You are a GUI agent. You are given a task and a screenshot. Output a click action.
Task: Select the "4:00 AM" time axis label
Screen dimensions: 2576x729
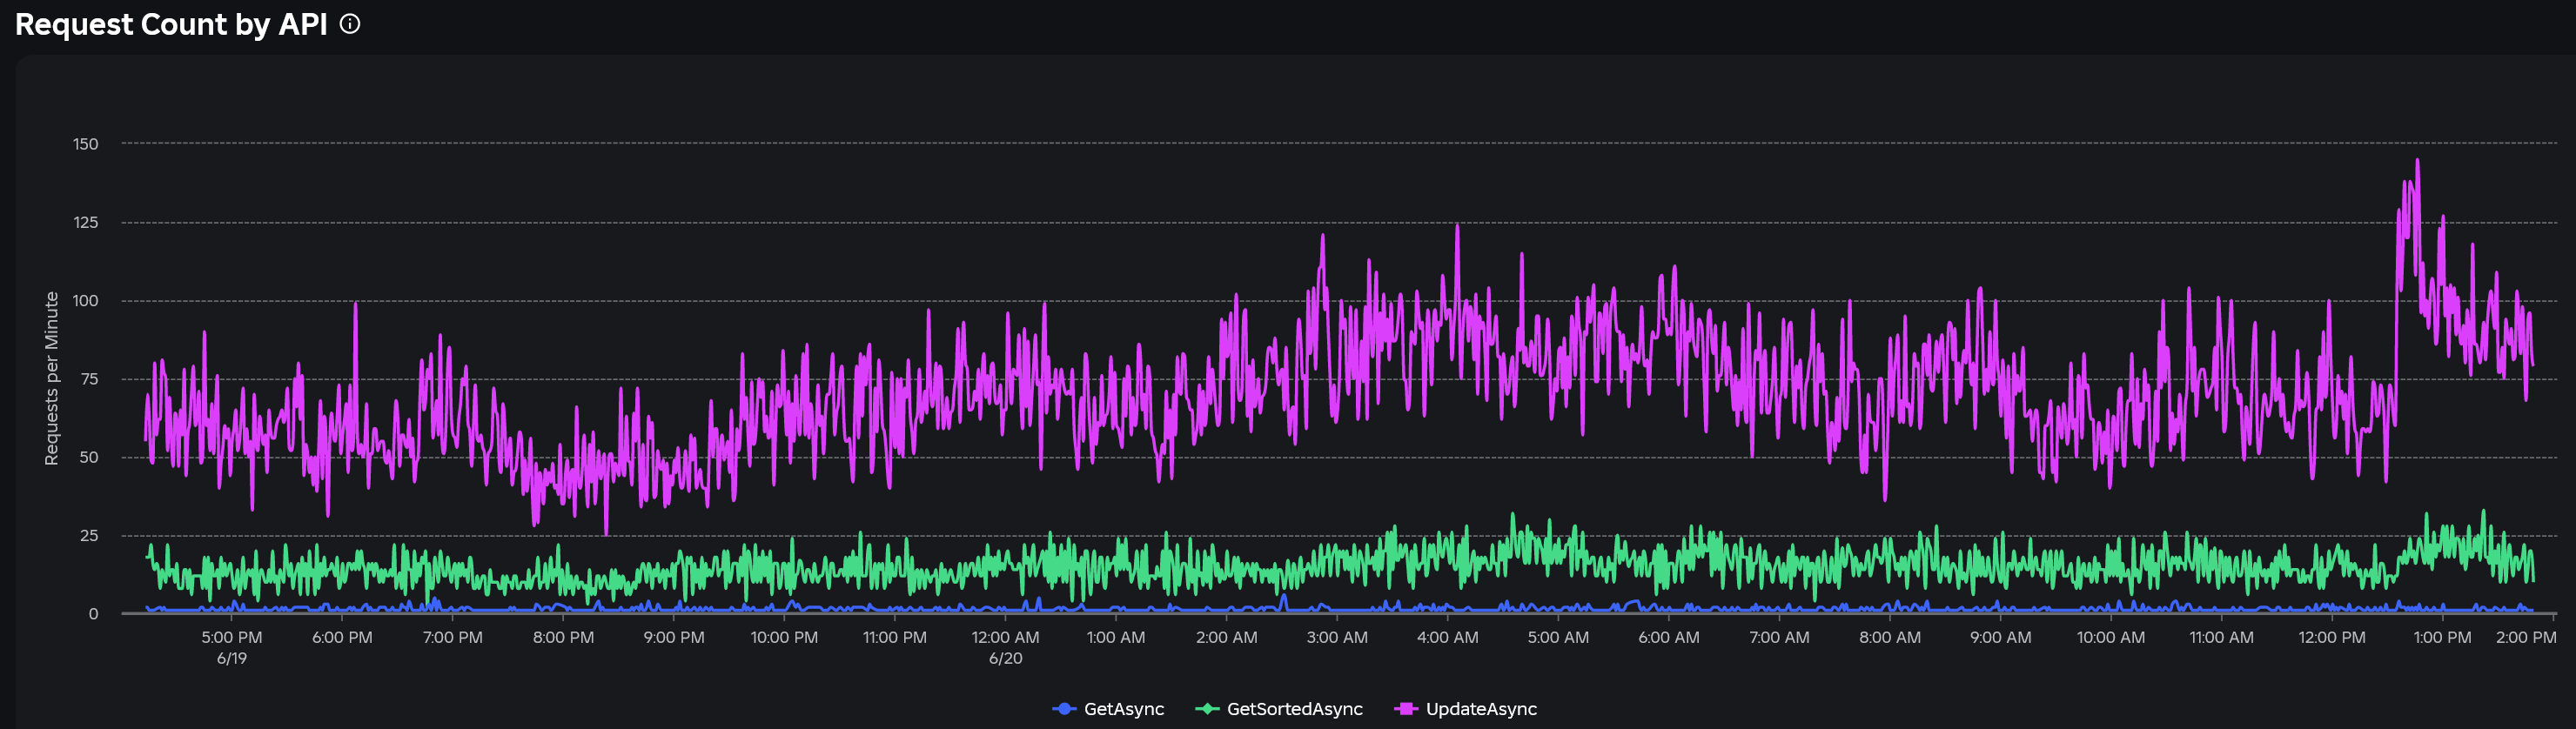1448,637
